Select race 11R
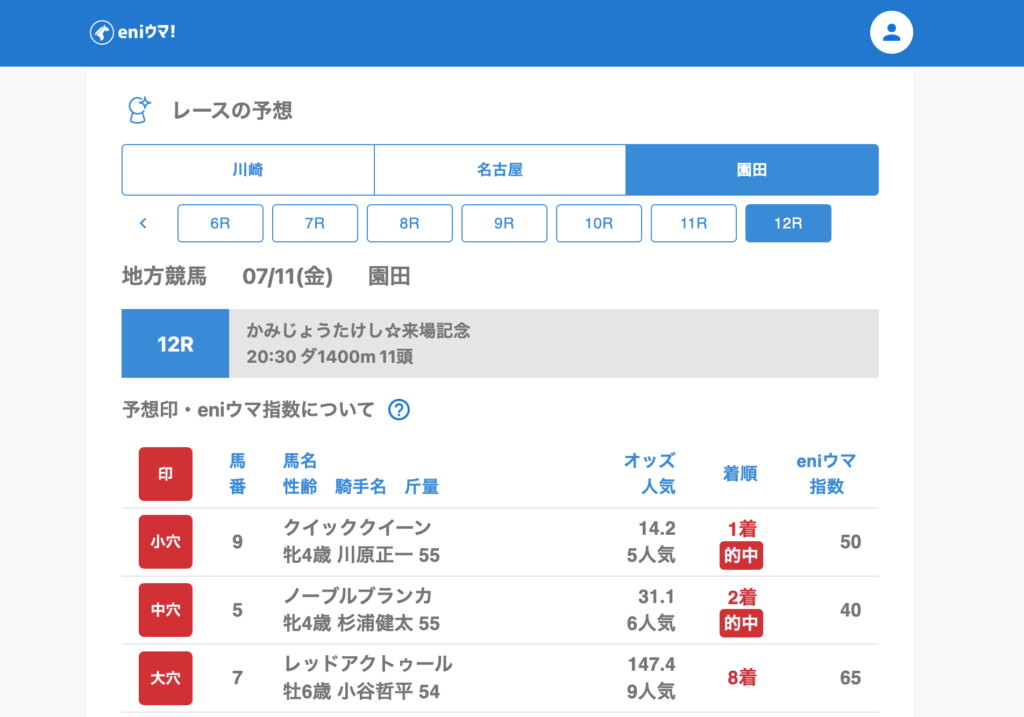 [x=693, y=223]
